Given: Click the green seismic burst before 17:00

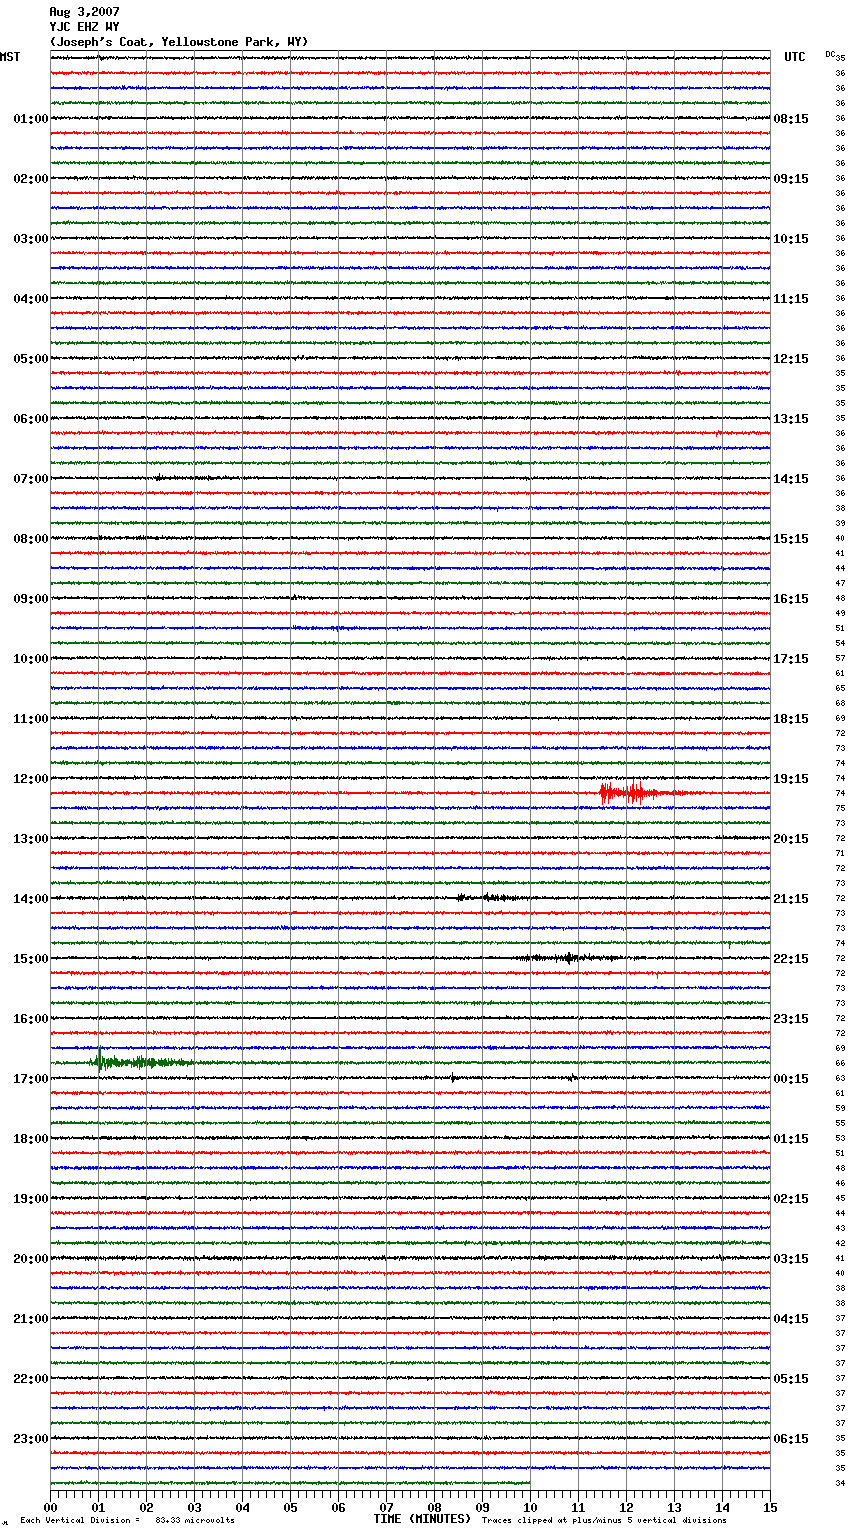Looking at the screenshot, I should click(140, 1061).
